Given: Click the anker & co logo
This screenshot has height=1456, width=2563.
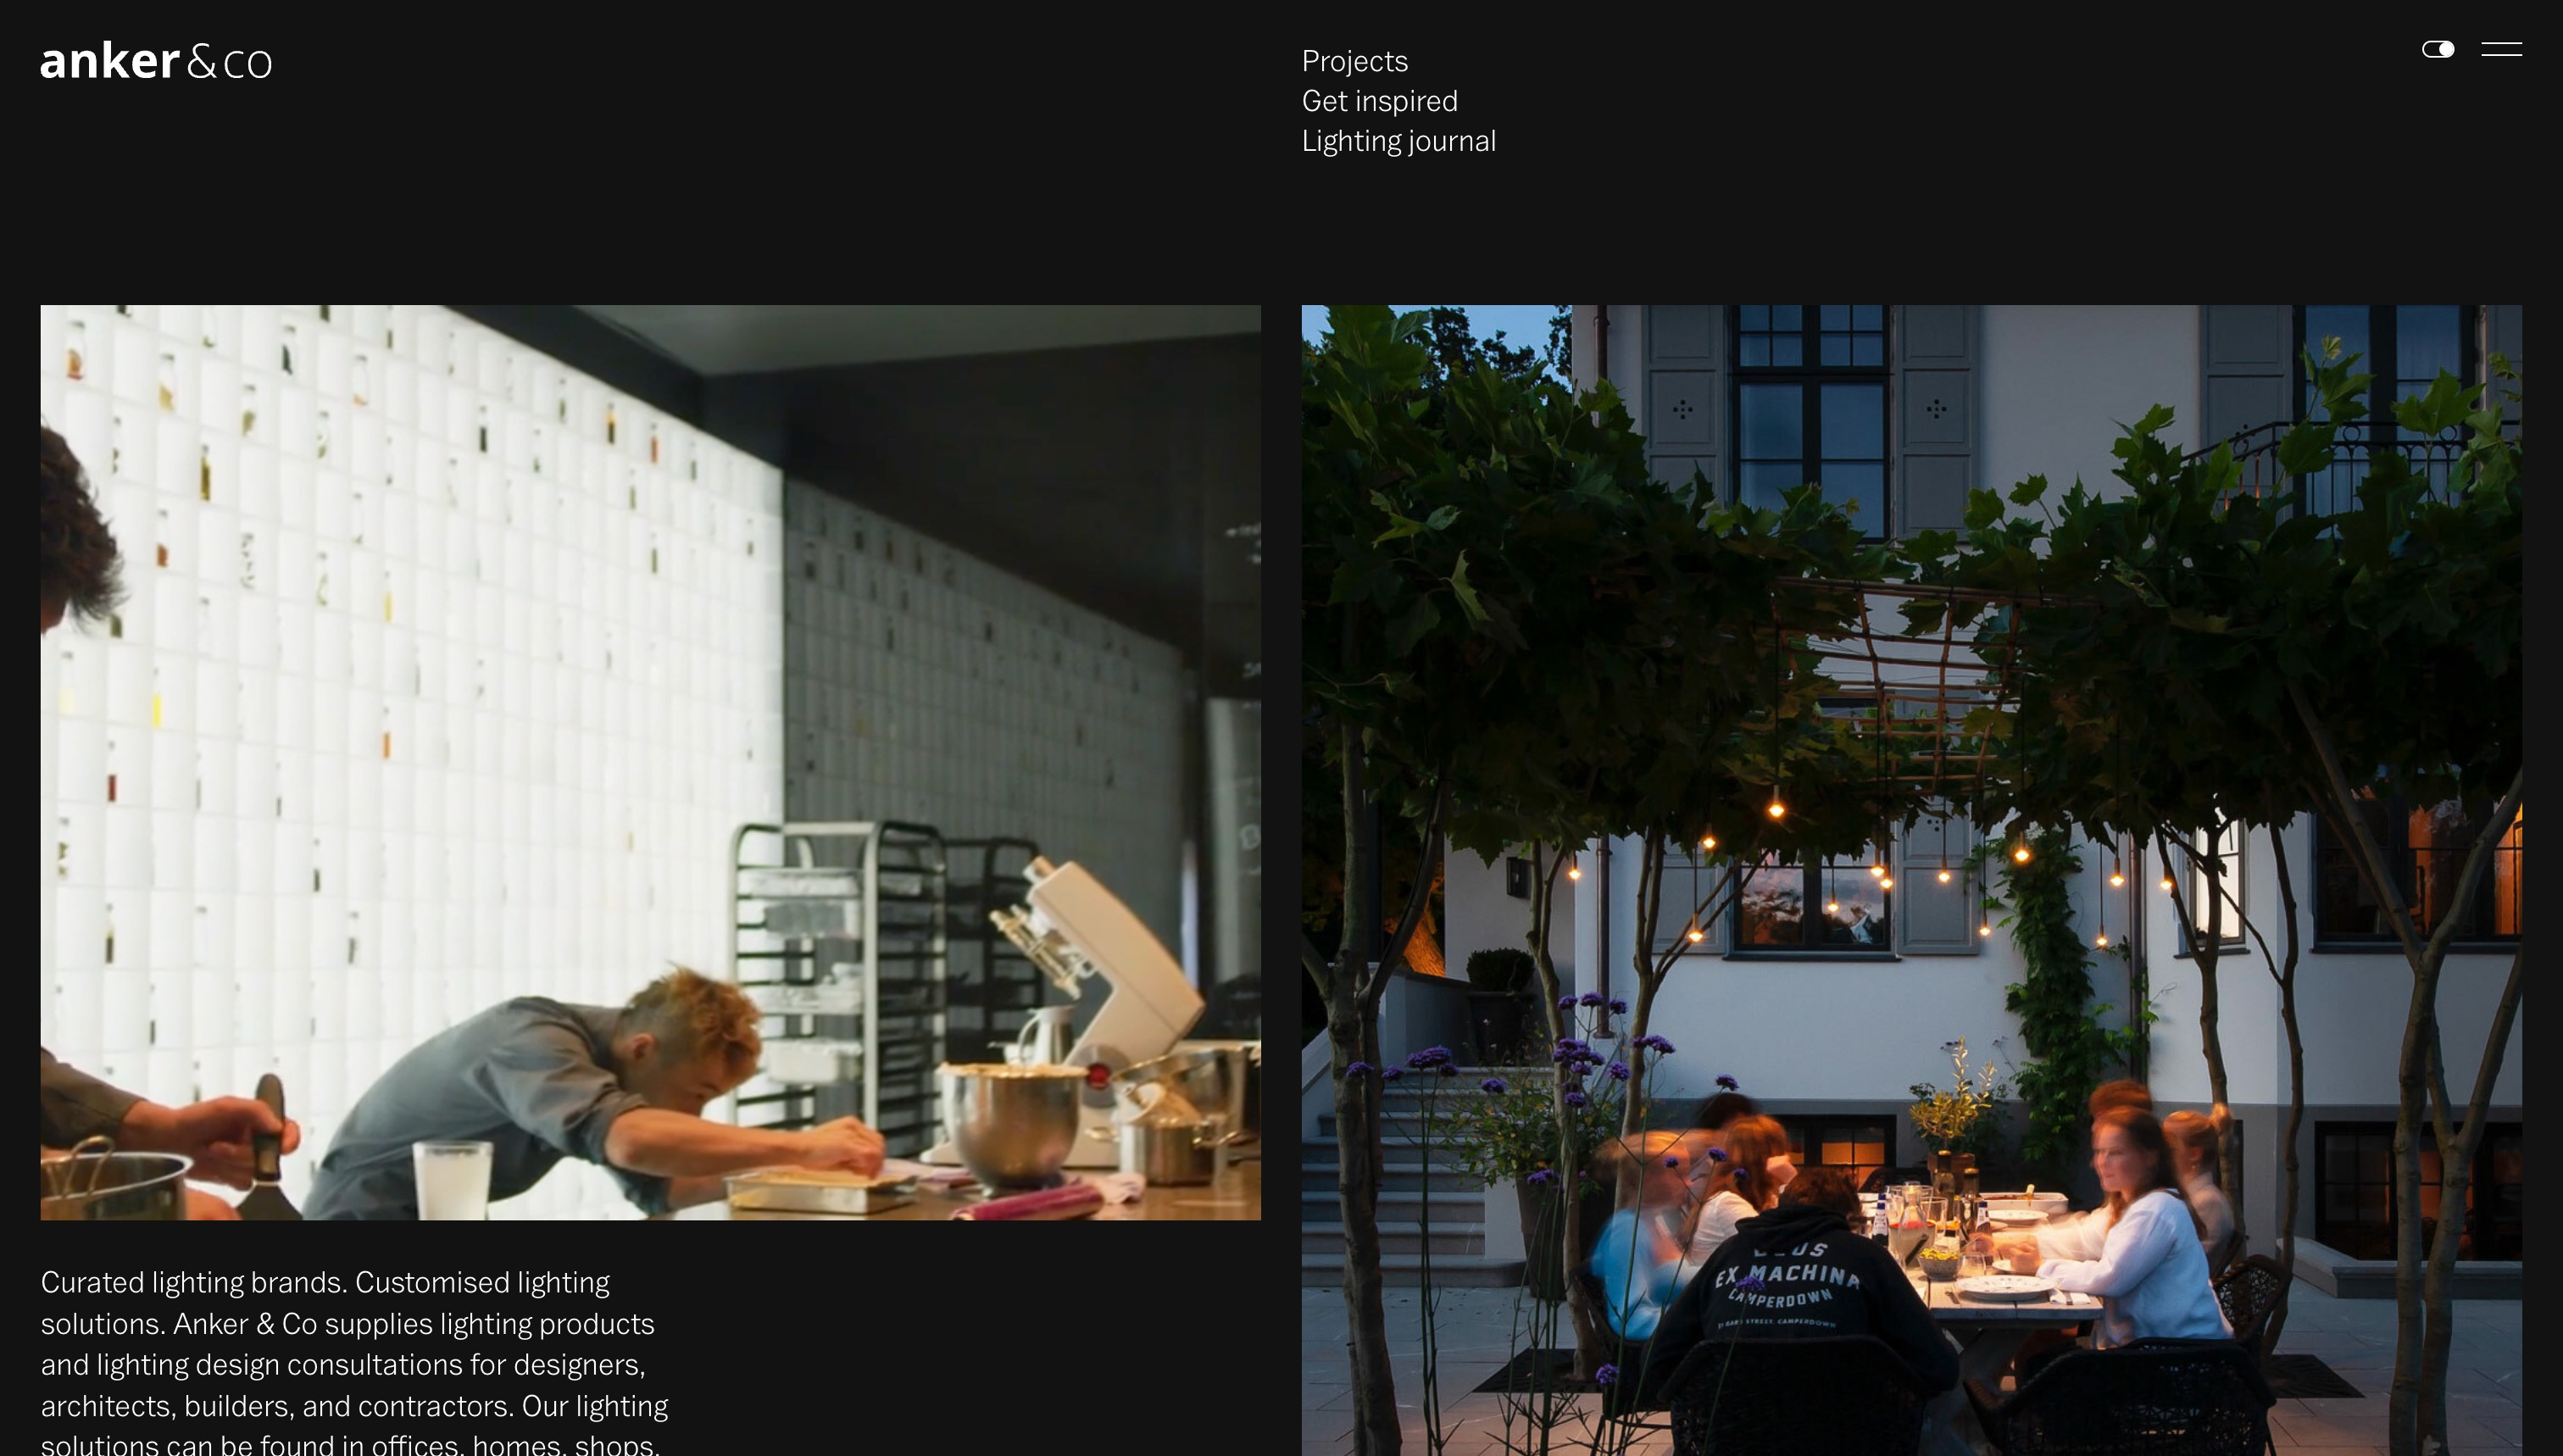Looking at the screenshot, I should [156, 61].
